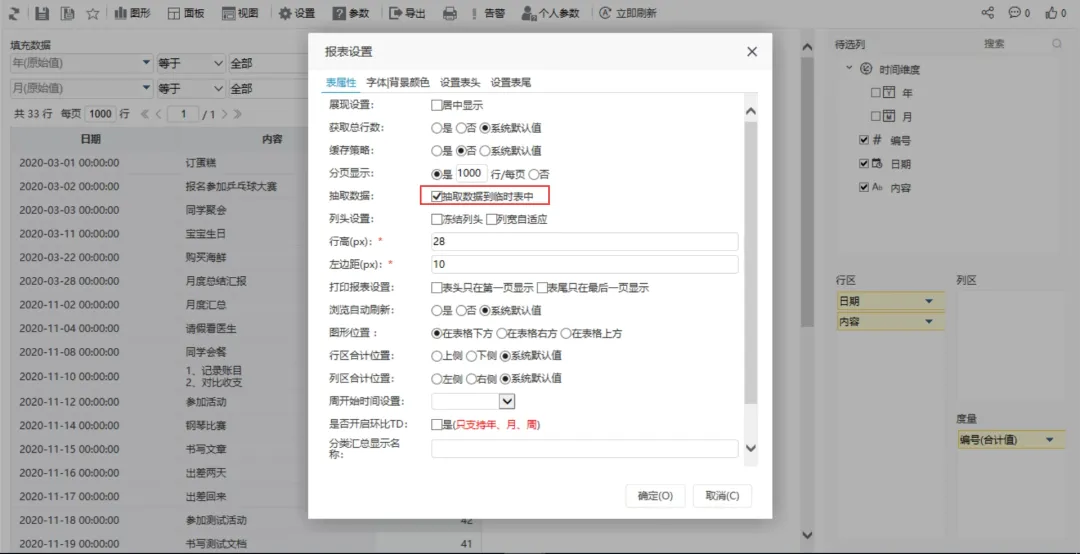Open the 编号(合计值) measure dropdown

(x=1050, y=440)
